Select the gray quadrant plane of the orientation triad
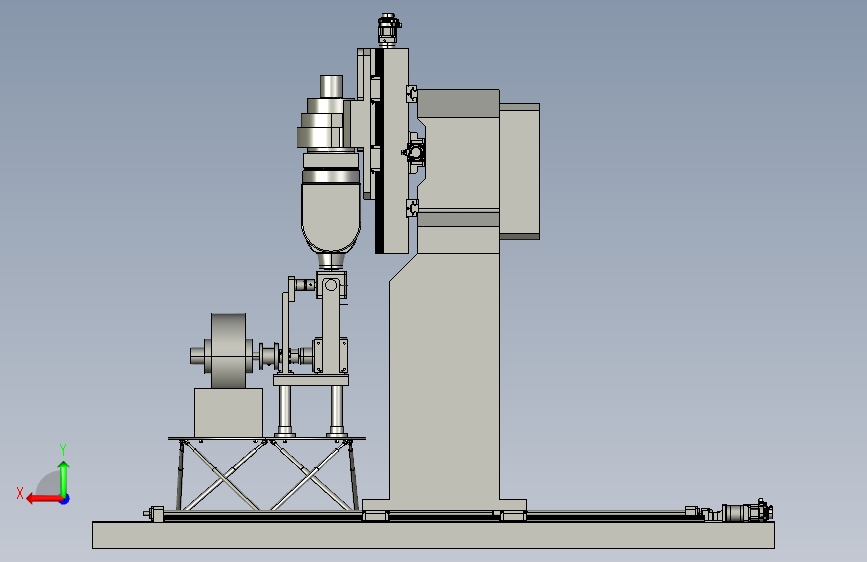The height and width of the screenshot is (562, 867). click(51, 485)
